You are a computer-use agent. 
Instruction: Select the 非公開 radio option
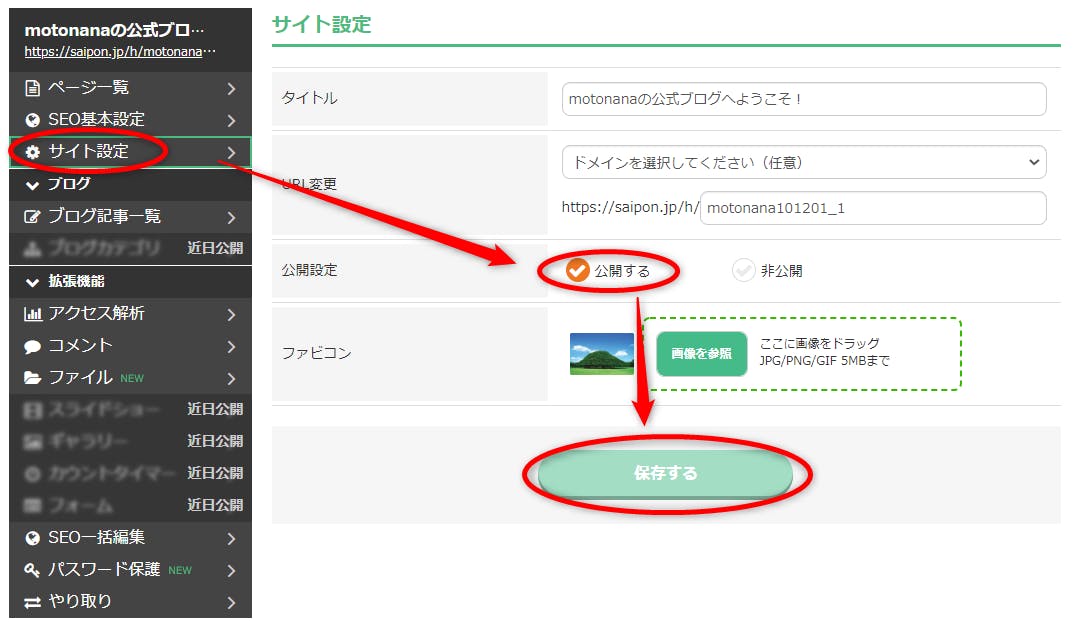[x=743, y=270]
